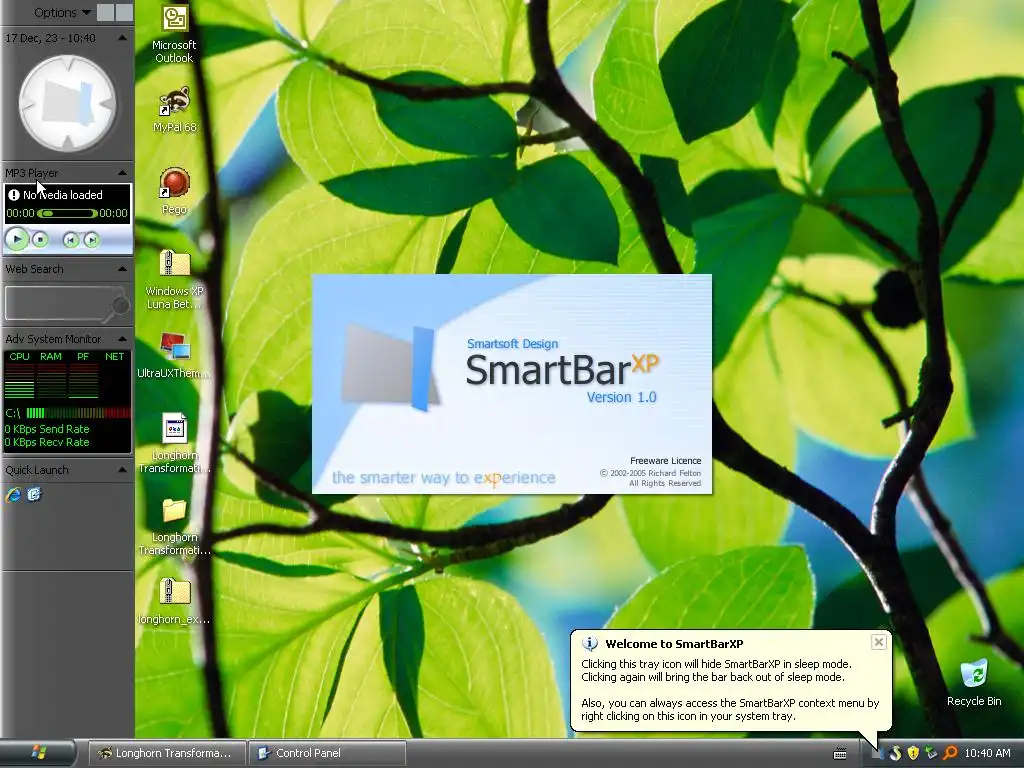Click the orange magnifier tray icon
The image size is (1024, 768).
950,753
